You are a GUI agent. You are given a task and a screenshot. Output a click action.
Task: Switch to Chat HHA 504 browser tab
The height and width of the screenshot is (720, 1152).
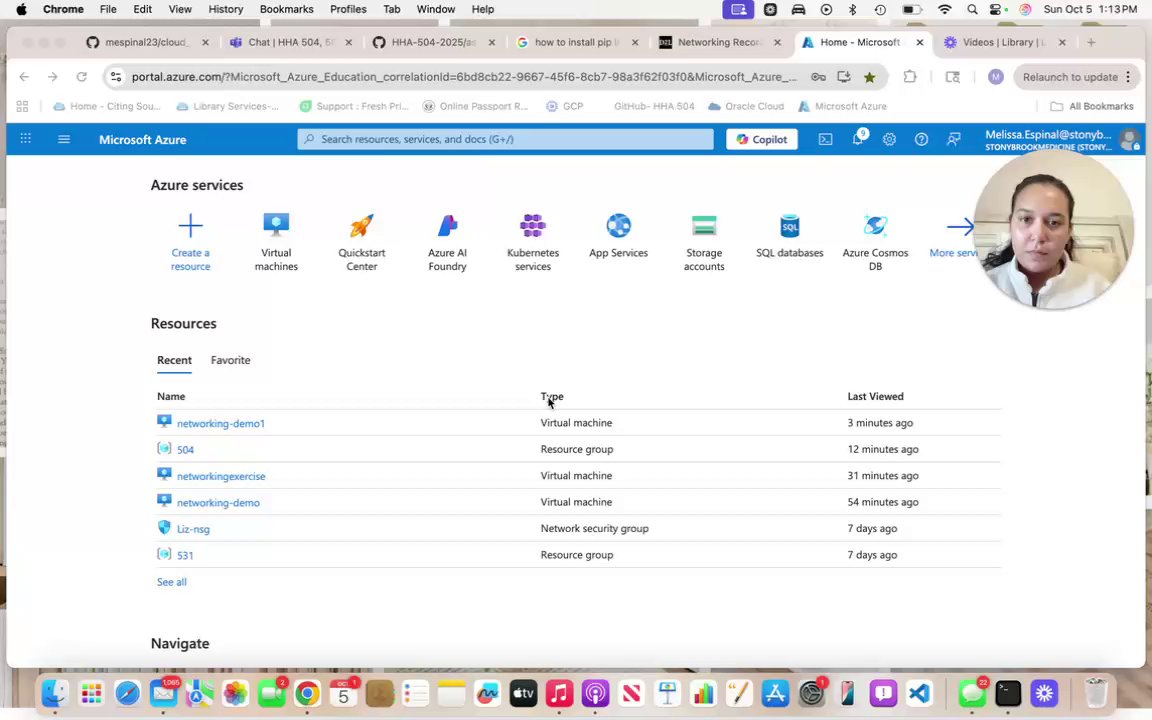(291, 42)
